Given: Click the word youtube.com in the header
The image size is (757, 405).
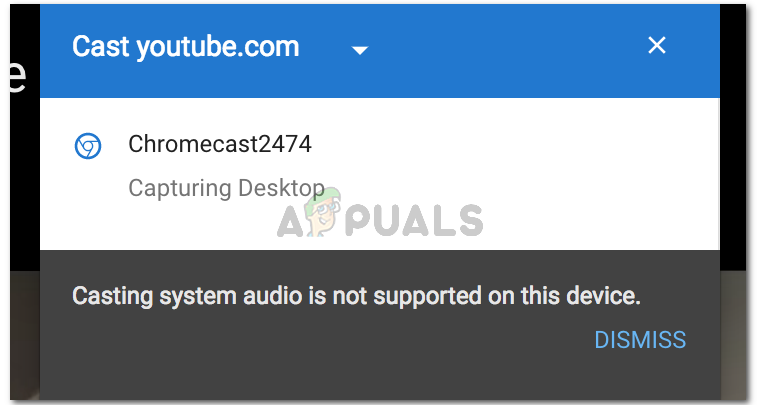Looking at the screenshot, I should [218, 47].
